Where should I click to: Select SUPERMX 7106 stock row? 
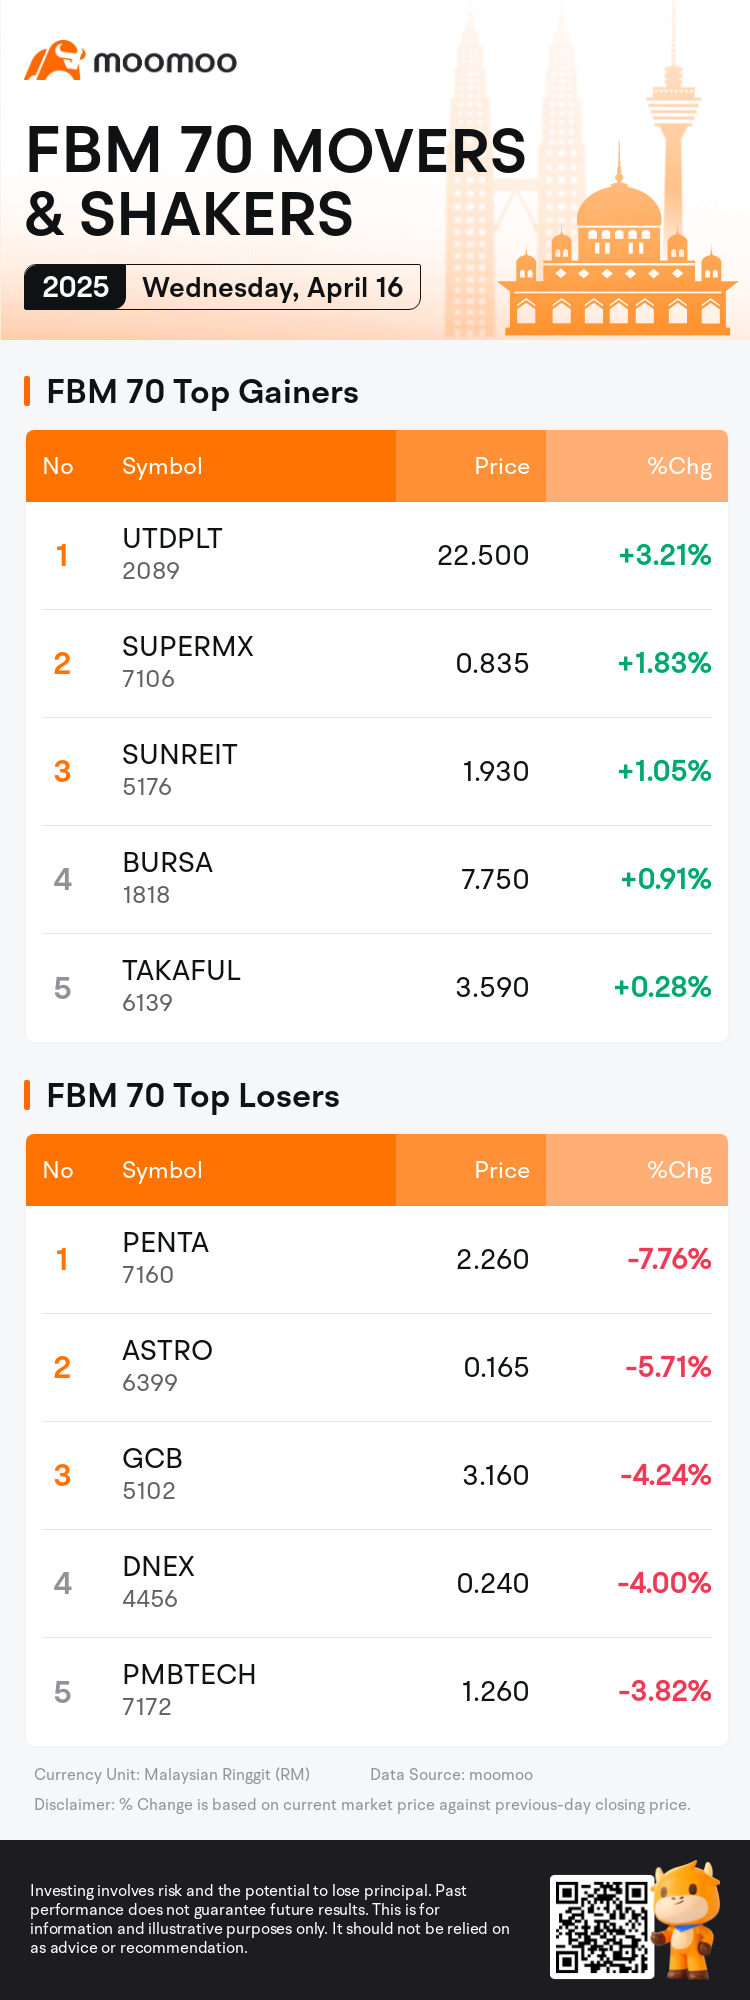point(377,663)
